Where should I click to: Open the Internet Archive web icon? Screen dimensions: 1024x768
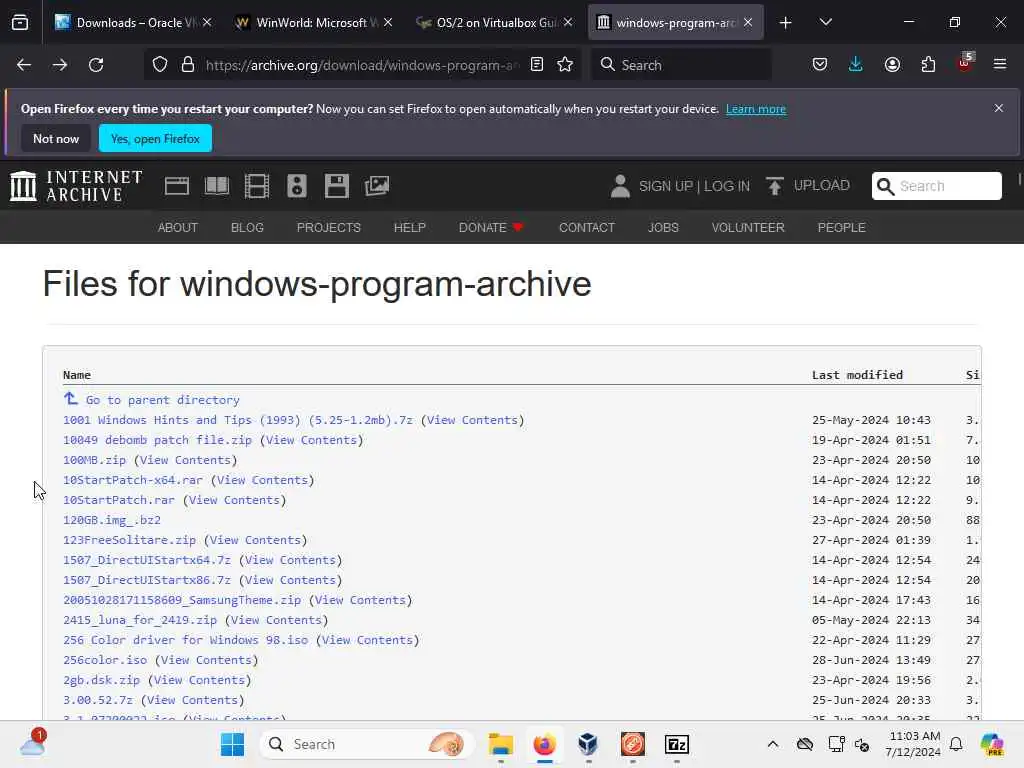pos(177,186)
